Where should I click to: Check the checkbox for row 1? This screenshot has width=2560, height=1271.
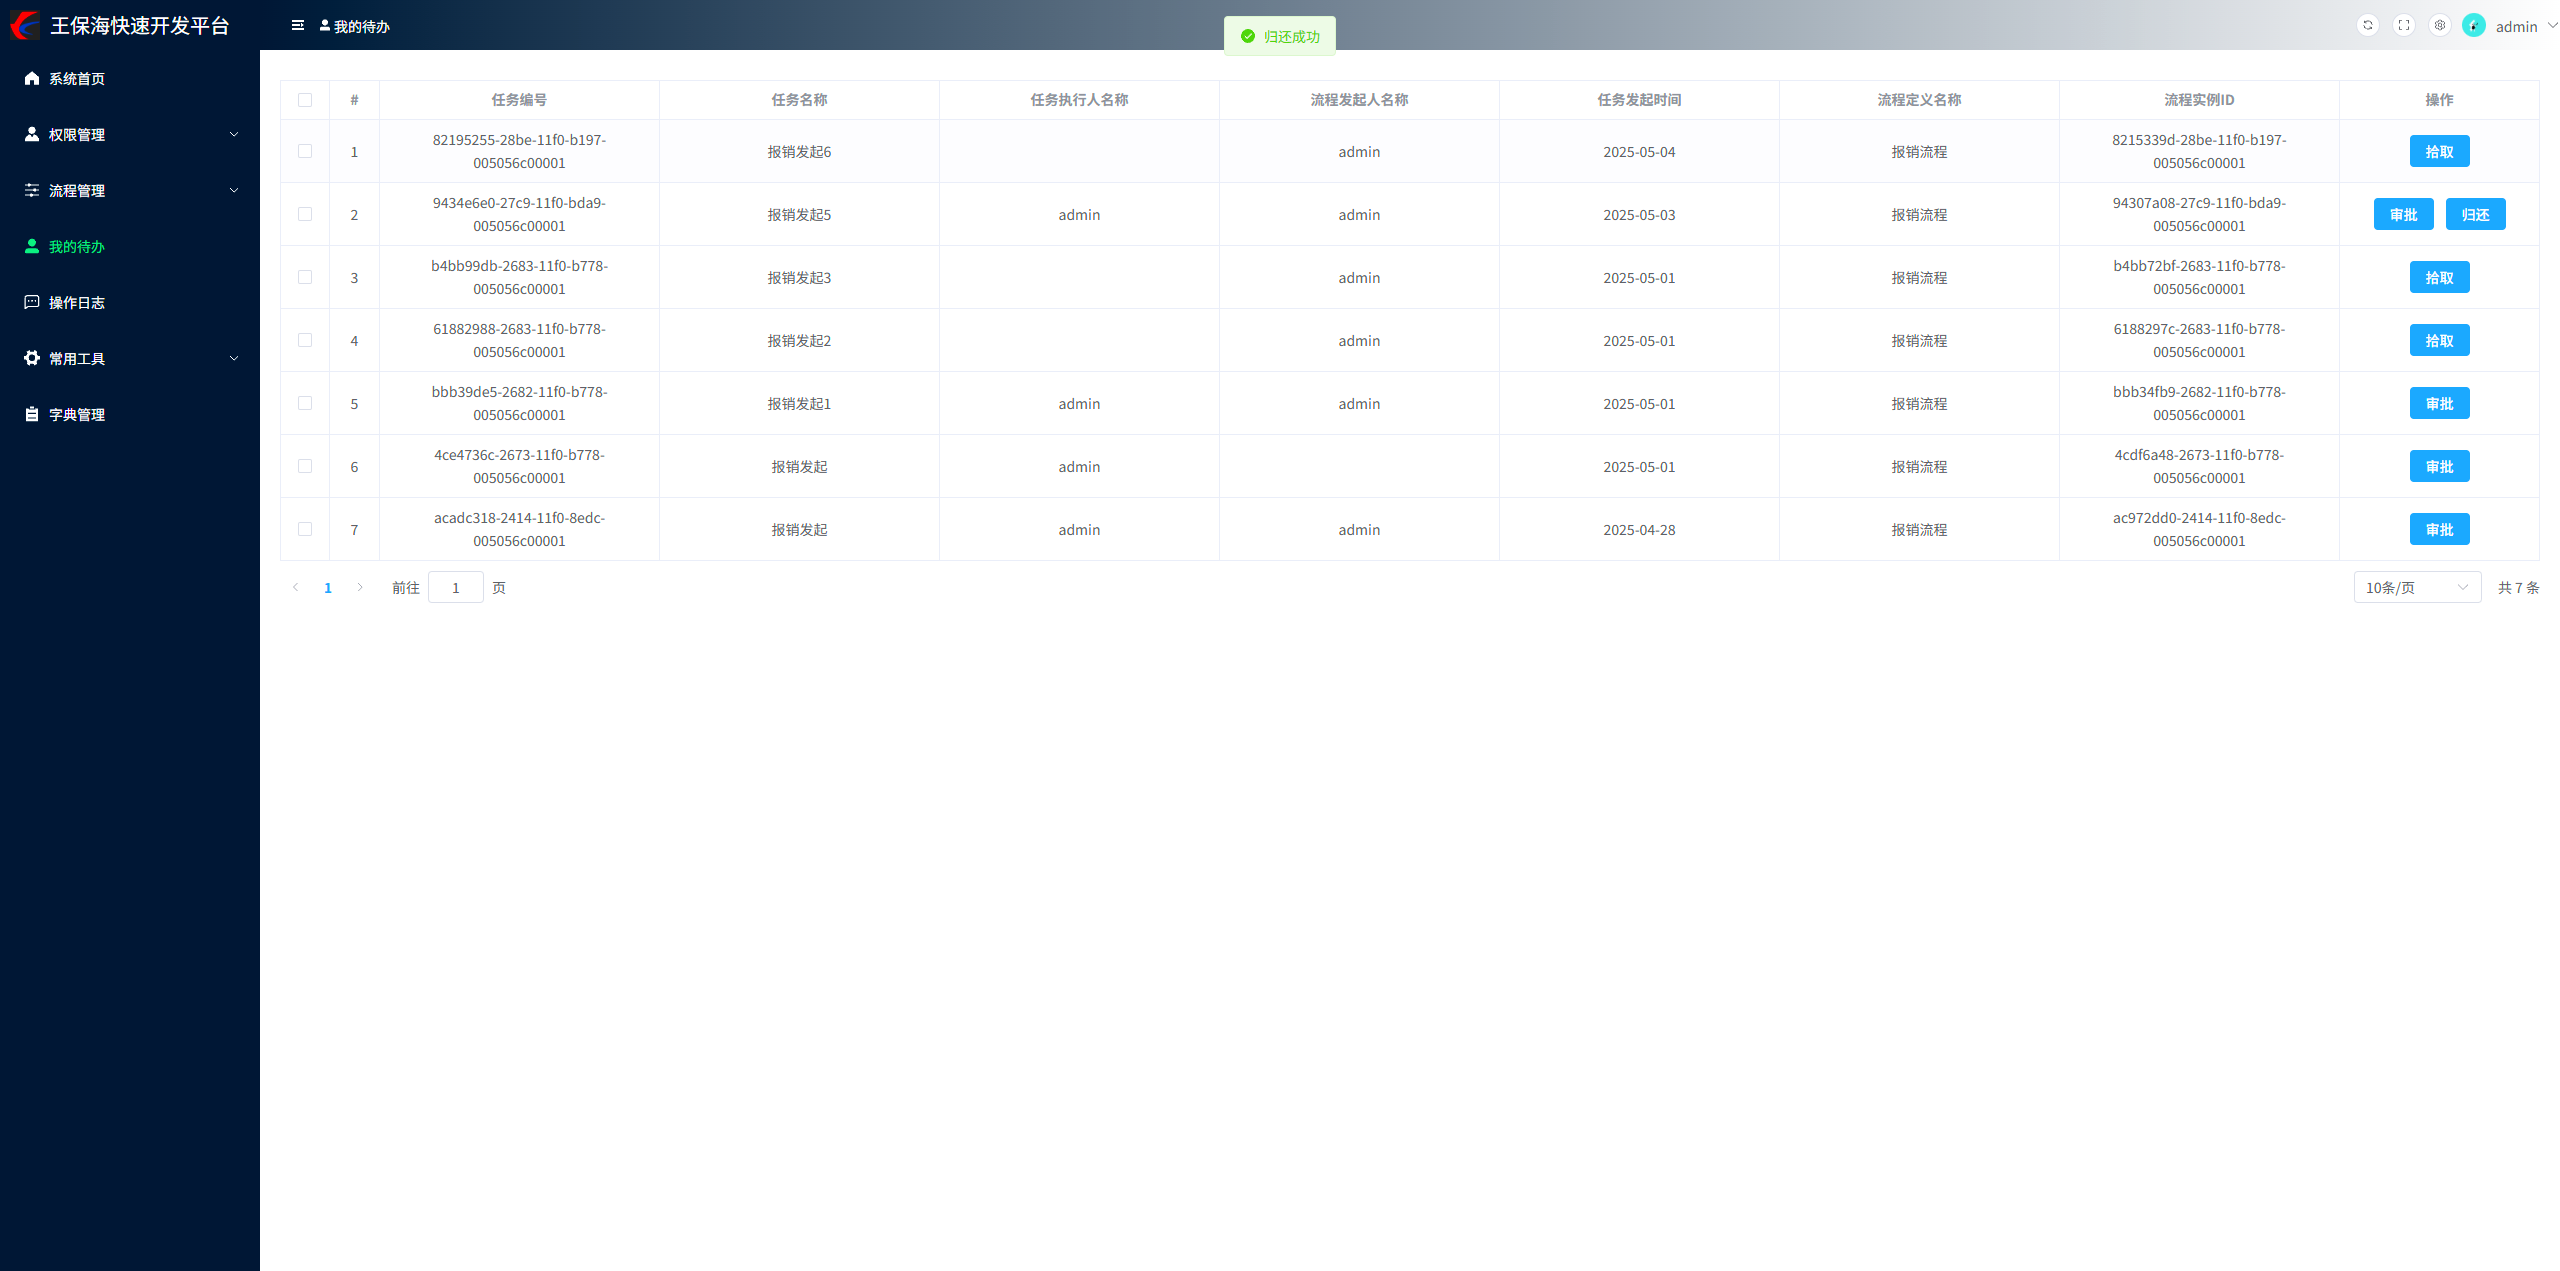point(305,152)
